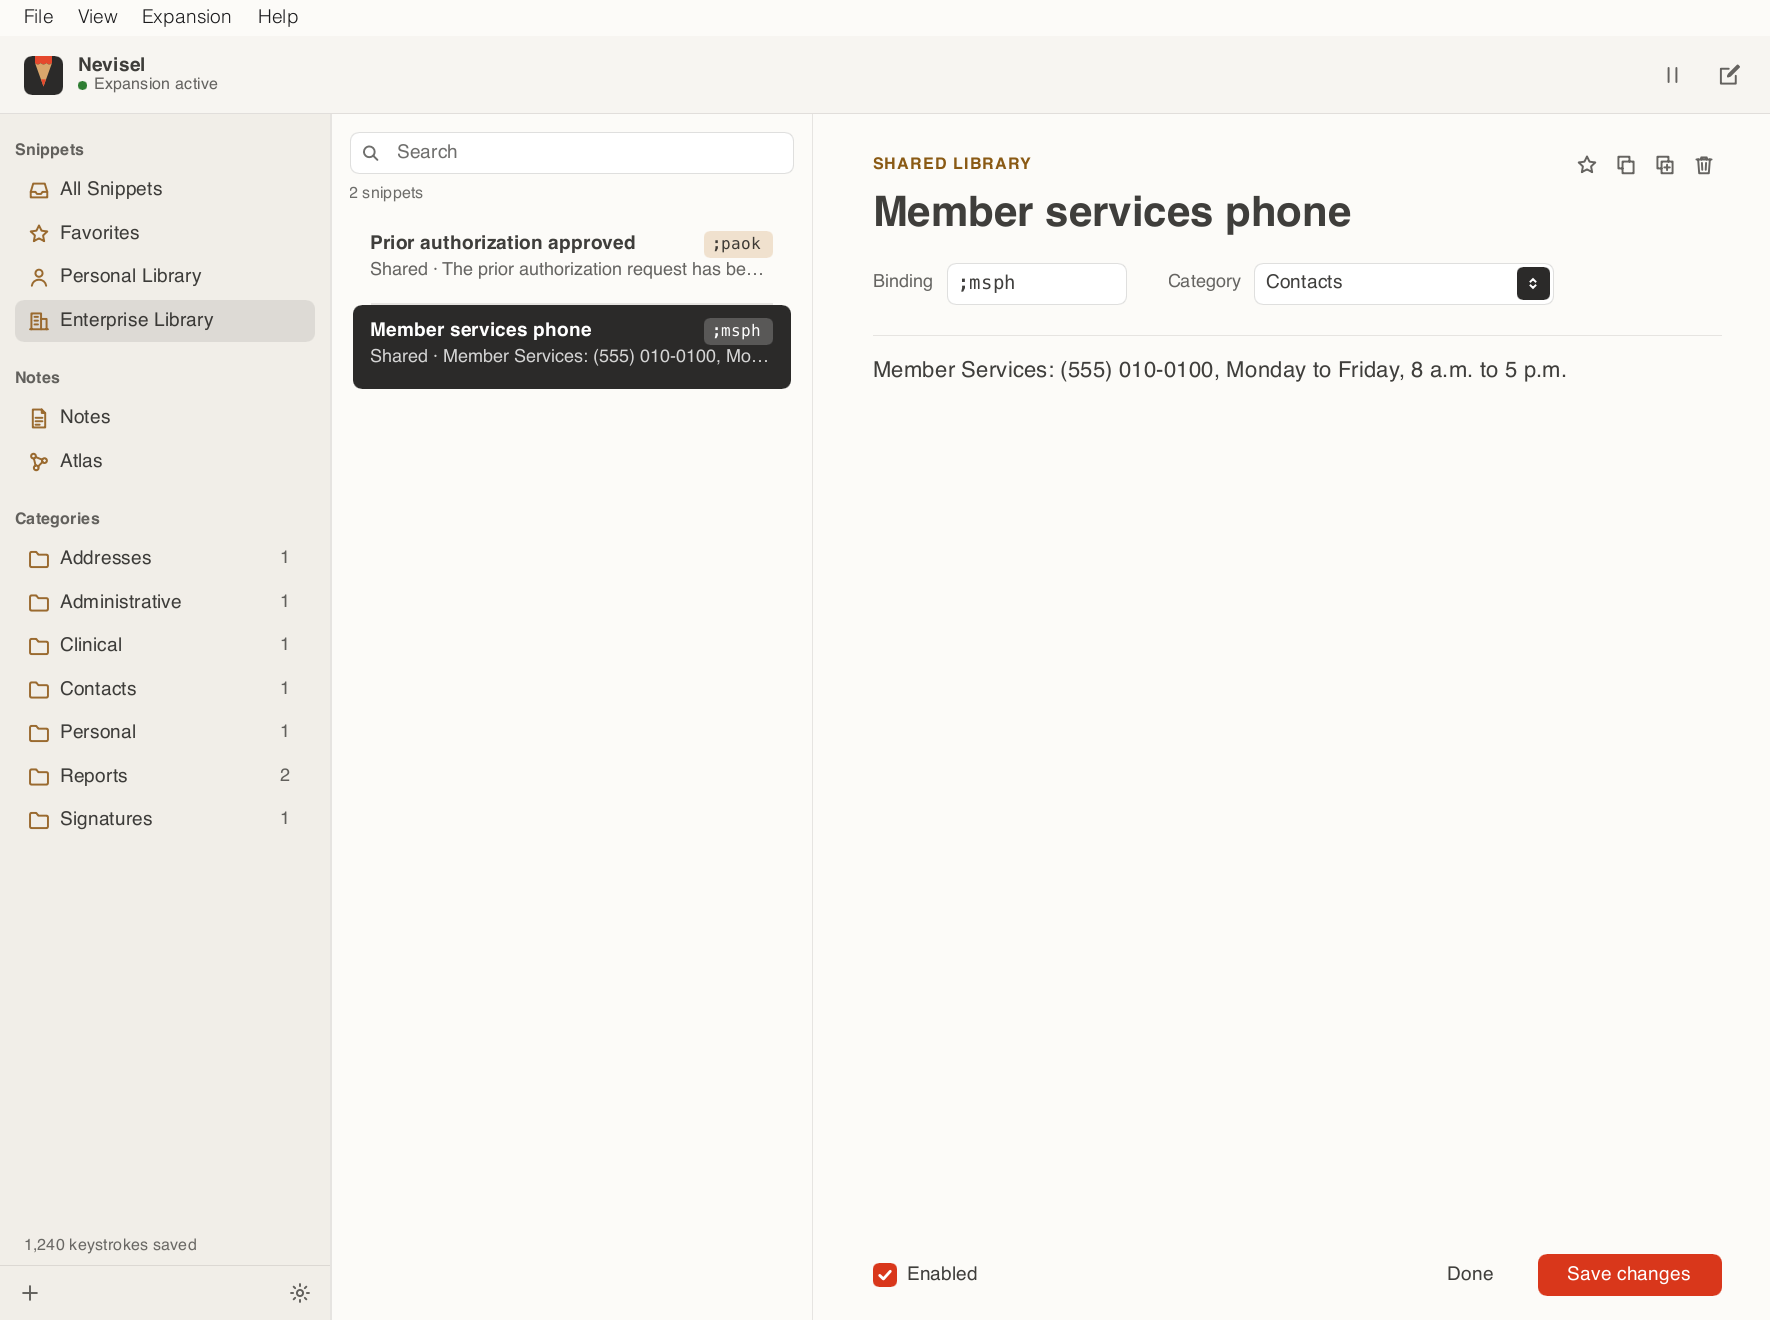This screenshot has width=1770, height=1320.
Task: Click the Done button
Action: click(x=1470, y=1274)
